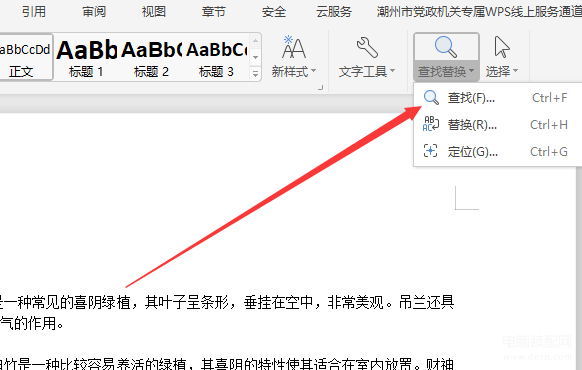Screen dimensions: 582x370
Task: Collapse the 查找替换 dropdown label
Action: (x=446, y=71)
